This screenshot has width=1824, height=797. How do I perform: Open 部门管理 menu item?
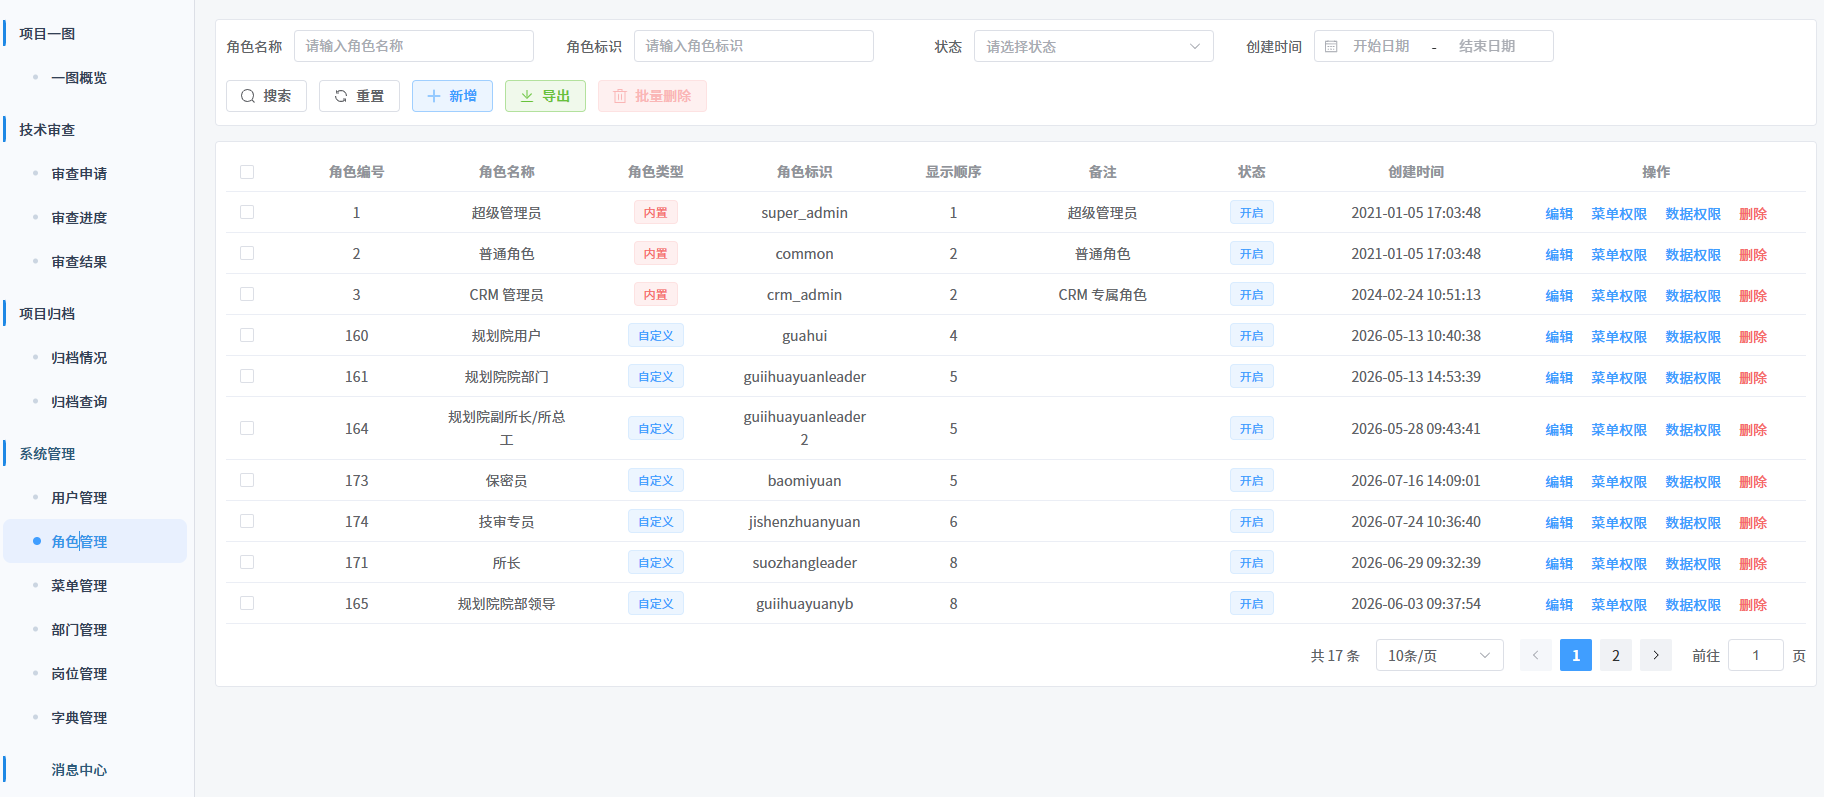(79, 630)
